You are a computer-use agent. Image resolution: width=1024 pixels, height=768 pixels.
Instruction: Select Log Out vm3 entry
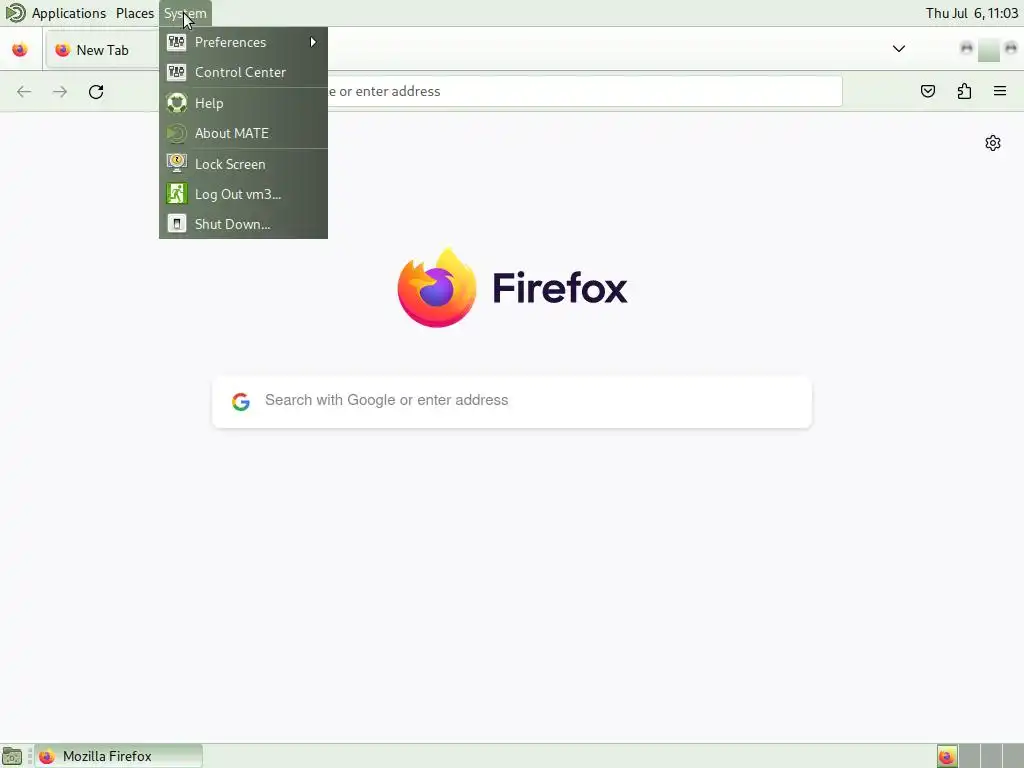(x=243, y=194)
